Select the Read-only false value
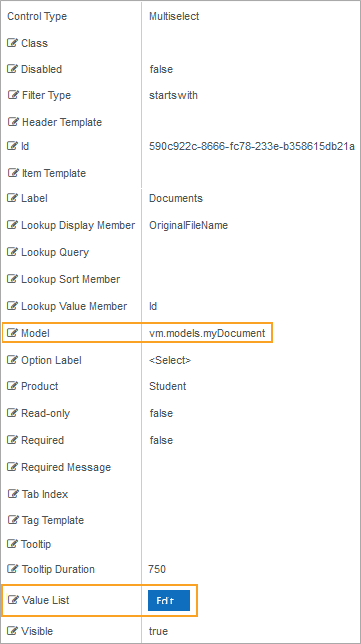The image size is (361, 644). click(x=161, y=413)
